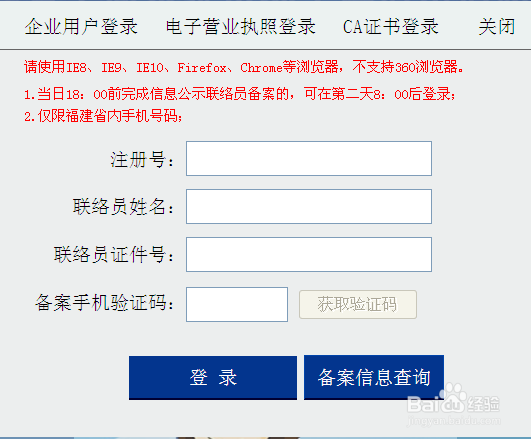Select the CA证书登录 tab

click(391, 26)
